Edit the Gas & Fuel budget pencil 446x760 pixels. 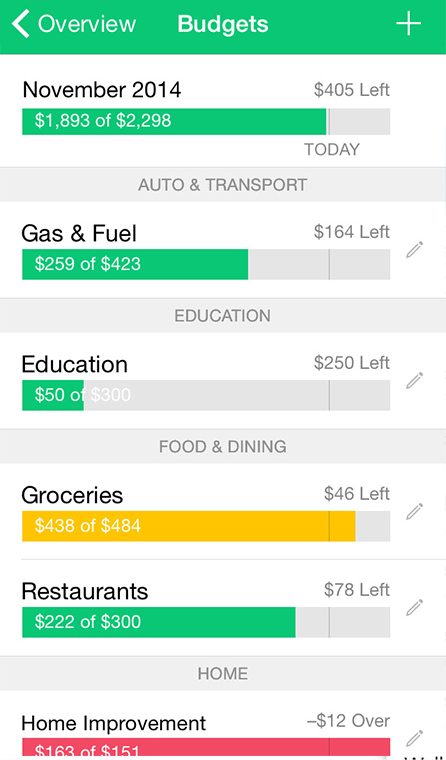[414, 250]
